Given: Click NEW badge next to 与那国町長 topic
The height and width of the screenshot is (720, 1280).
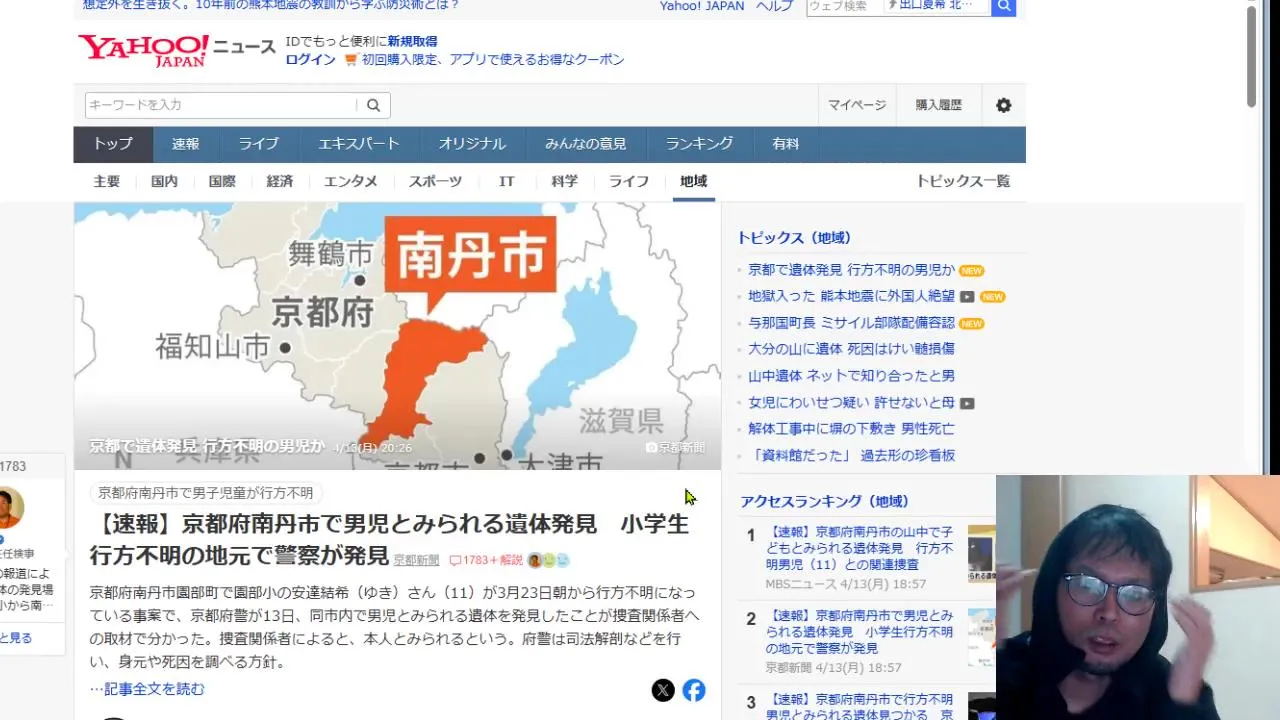Looking at the screenshot, I should pyautogui.click(x=972, y=324).
